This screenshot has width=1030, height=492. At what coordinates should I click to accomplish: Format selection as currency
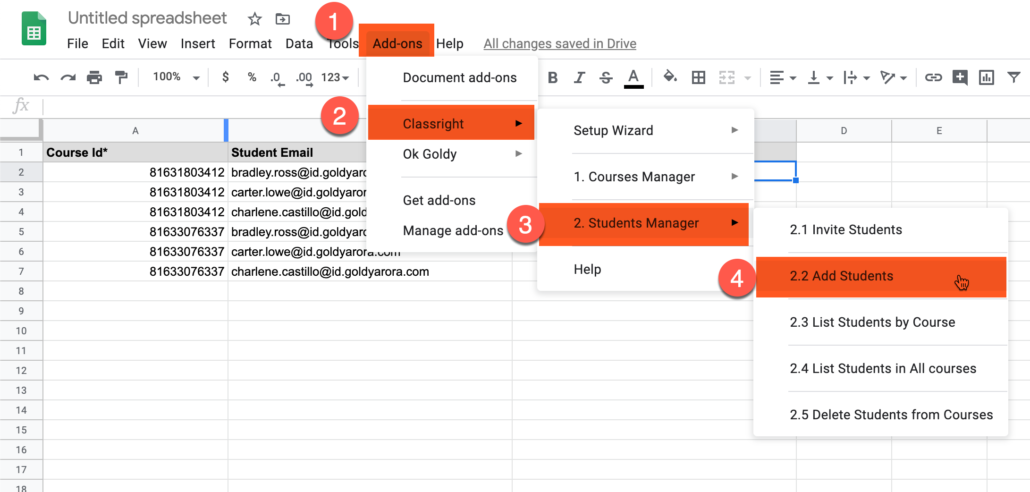click(225, 77)
